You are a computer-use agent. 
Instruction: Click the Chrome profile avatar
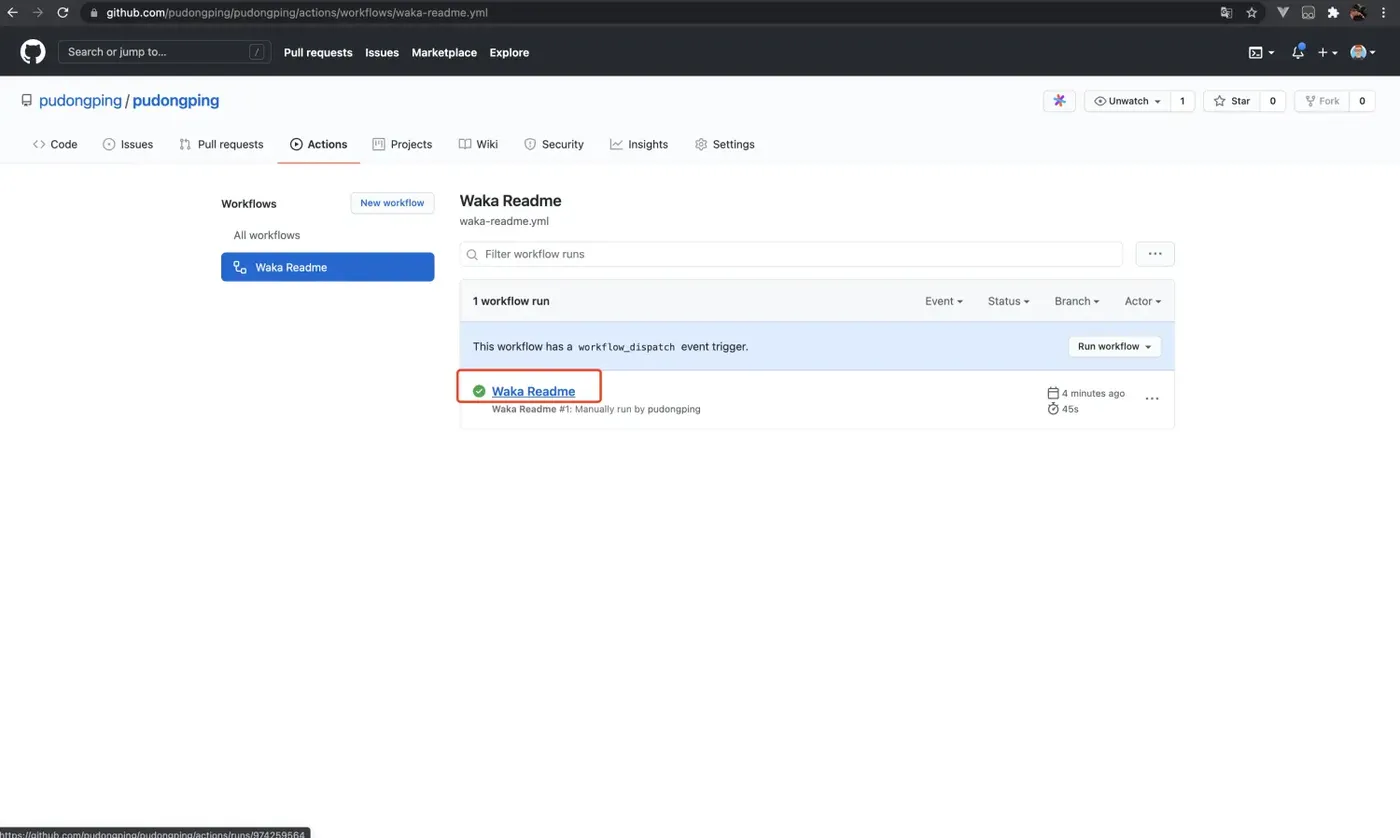[1358, 13]
